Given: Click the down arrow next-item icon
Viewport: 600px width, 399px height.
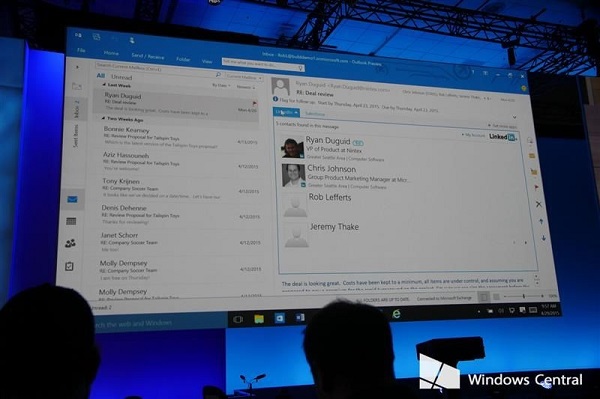Looking at the screenshot, I should coord(543,238).
